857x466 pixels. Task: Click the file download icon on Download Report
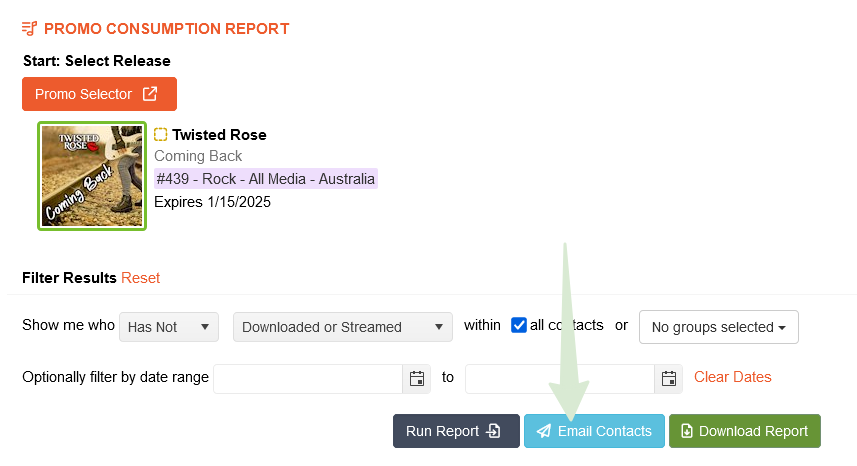pos(686,431)
